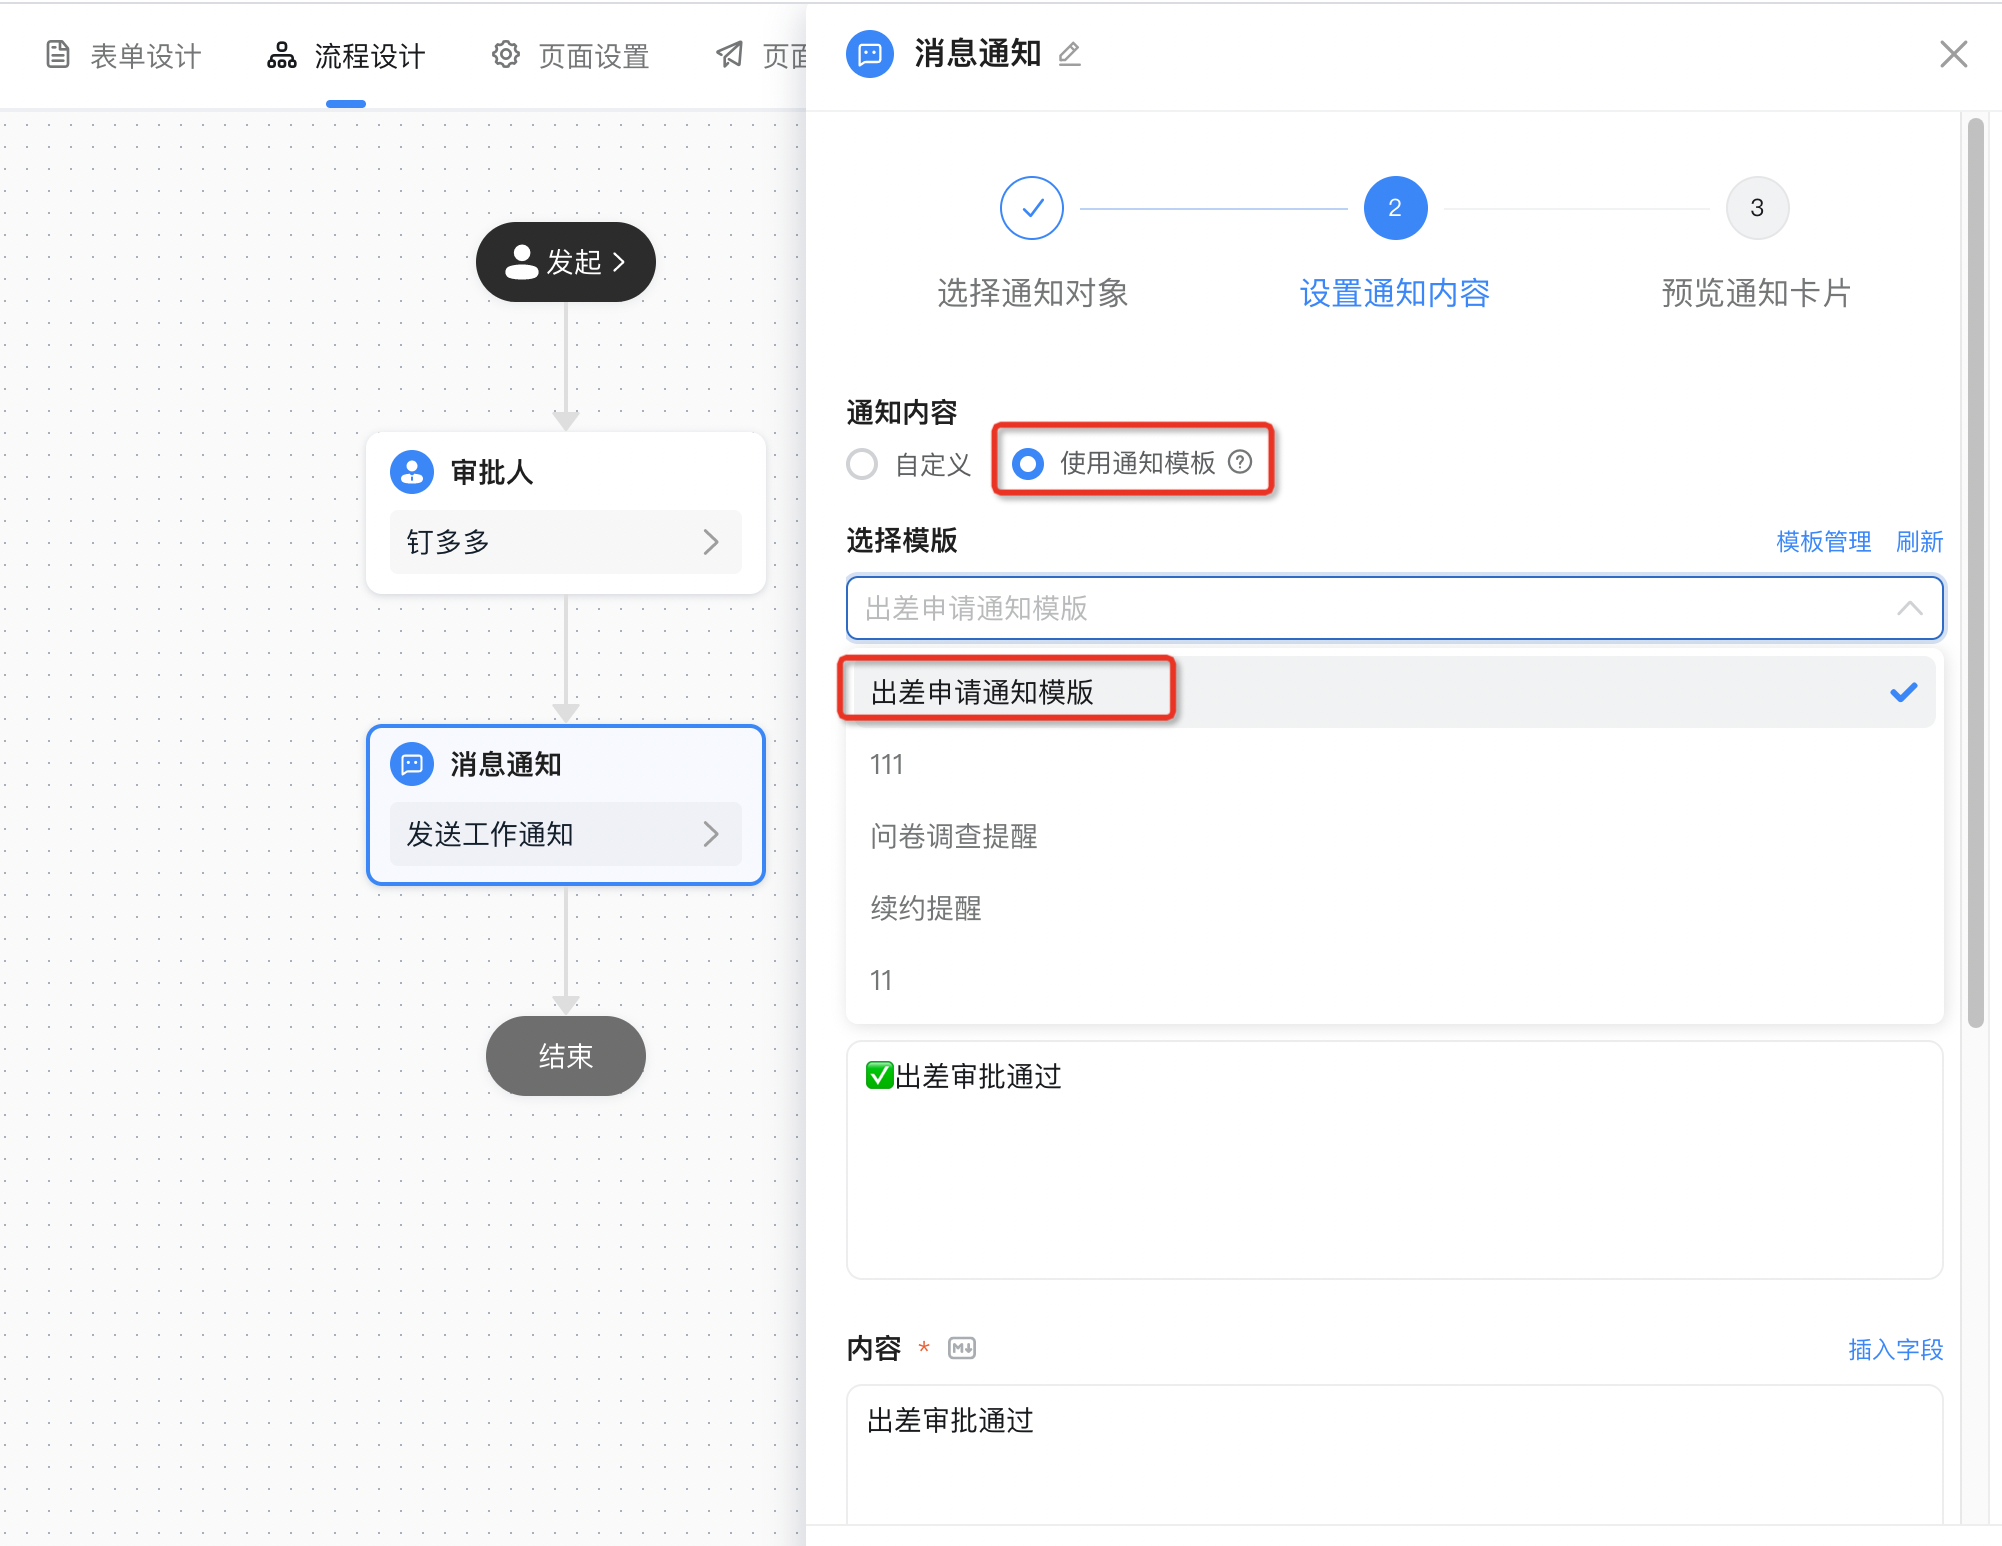Click the panel's vertical scrollbar
This screenshot has height=1546, width=2002.
point(1974,573)
